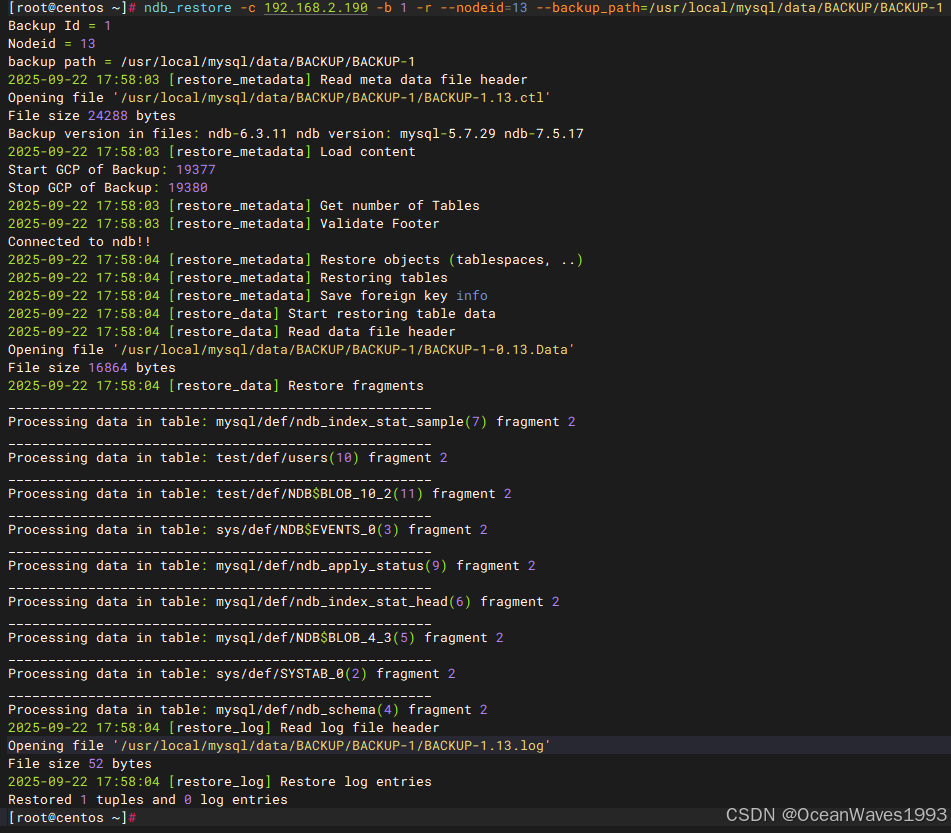Click 'Stop GCP of Backup: 19380'
This screenshot has height=833, width=951.
pos(107,188)
